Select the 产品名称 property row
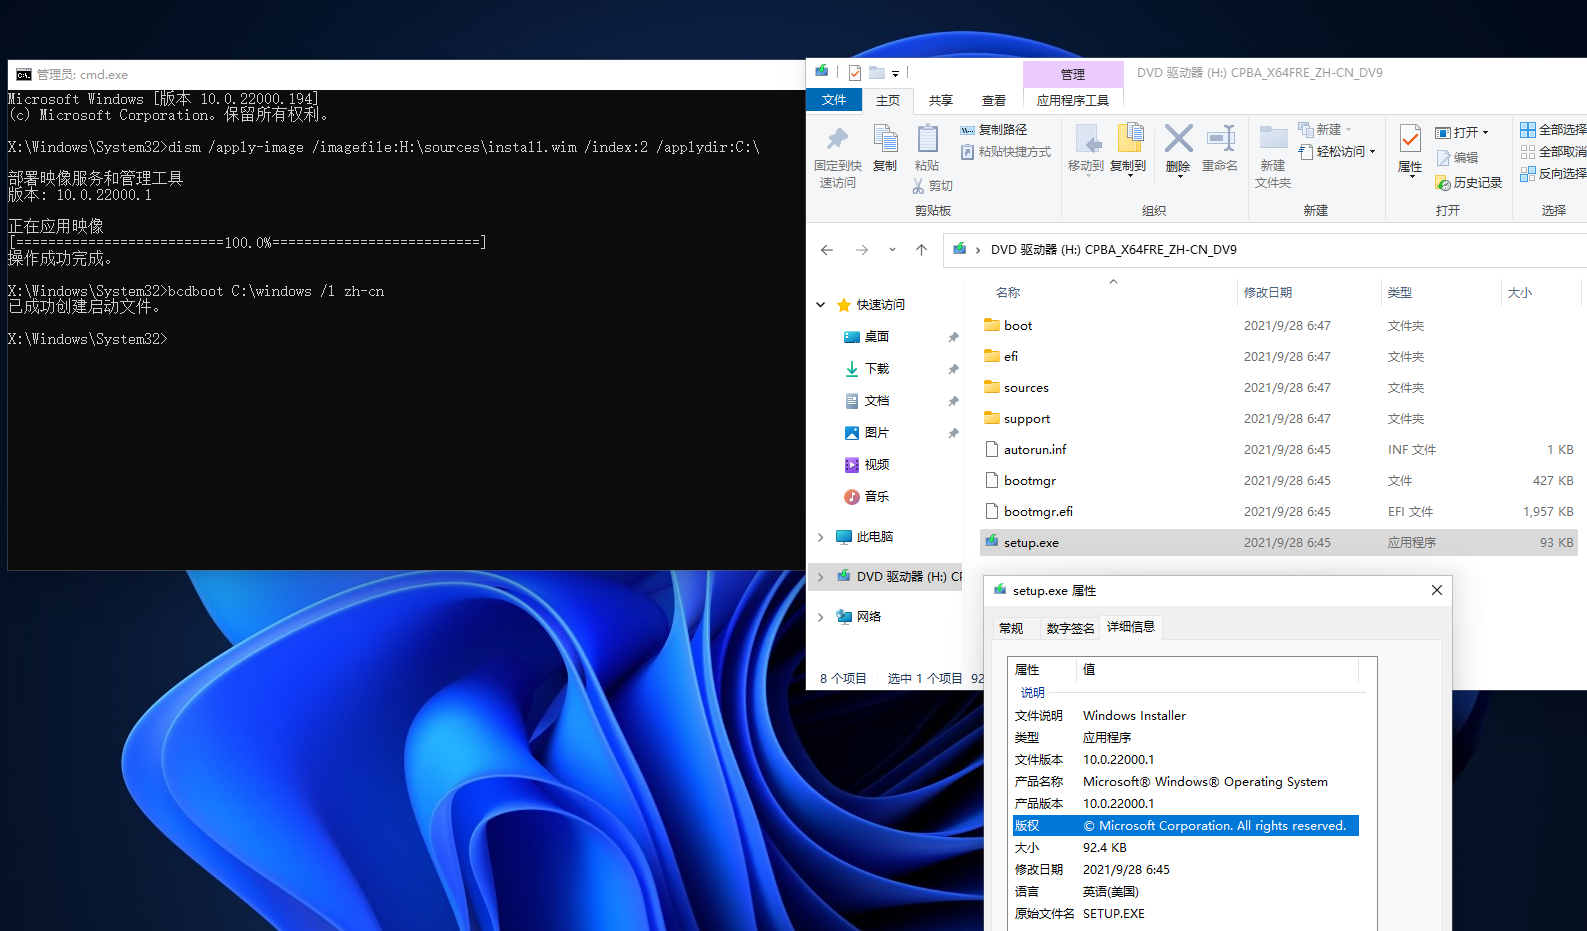Viewport: 1587px width, 931px height. 1186,782
